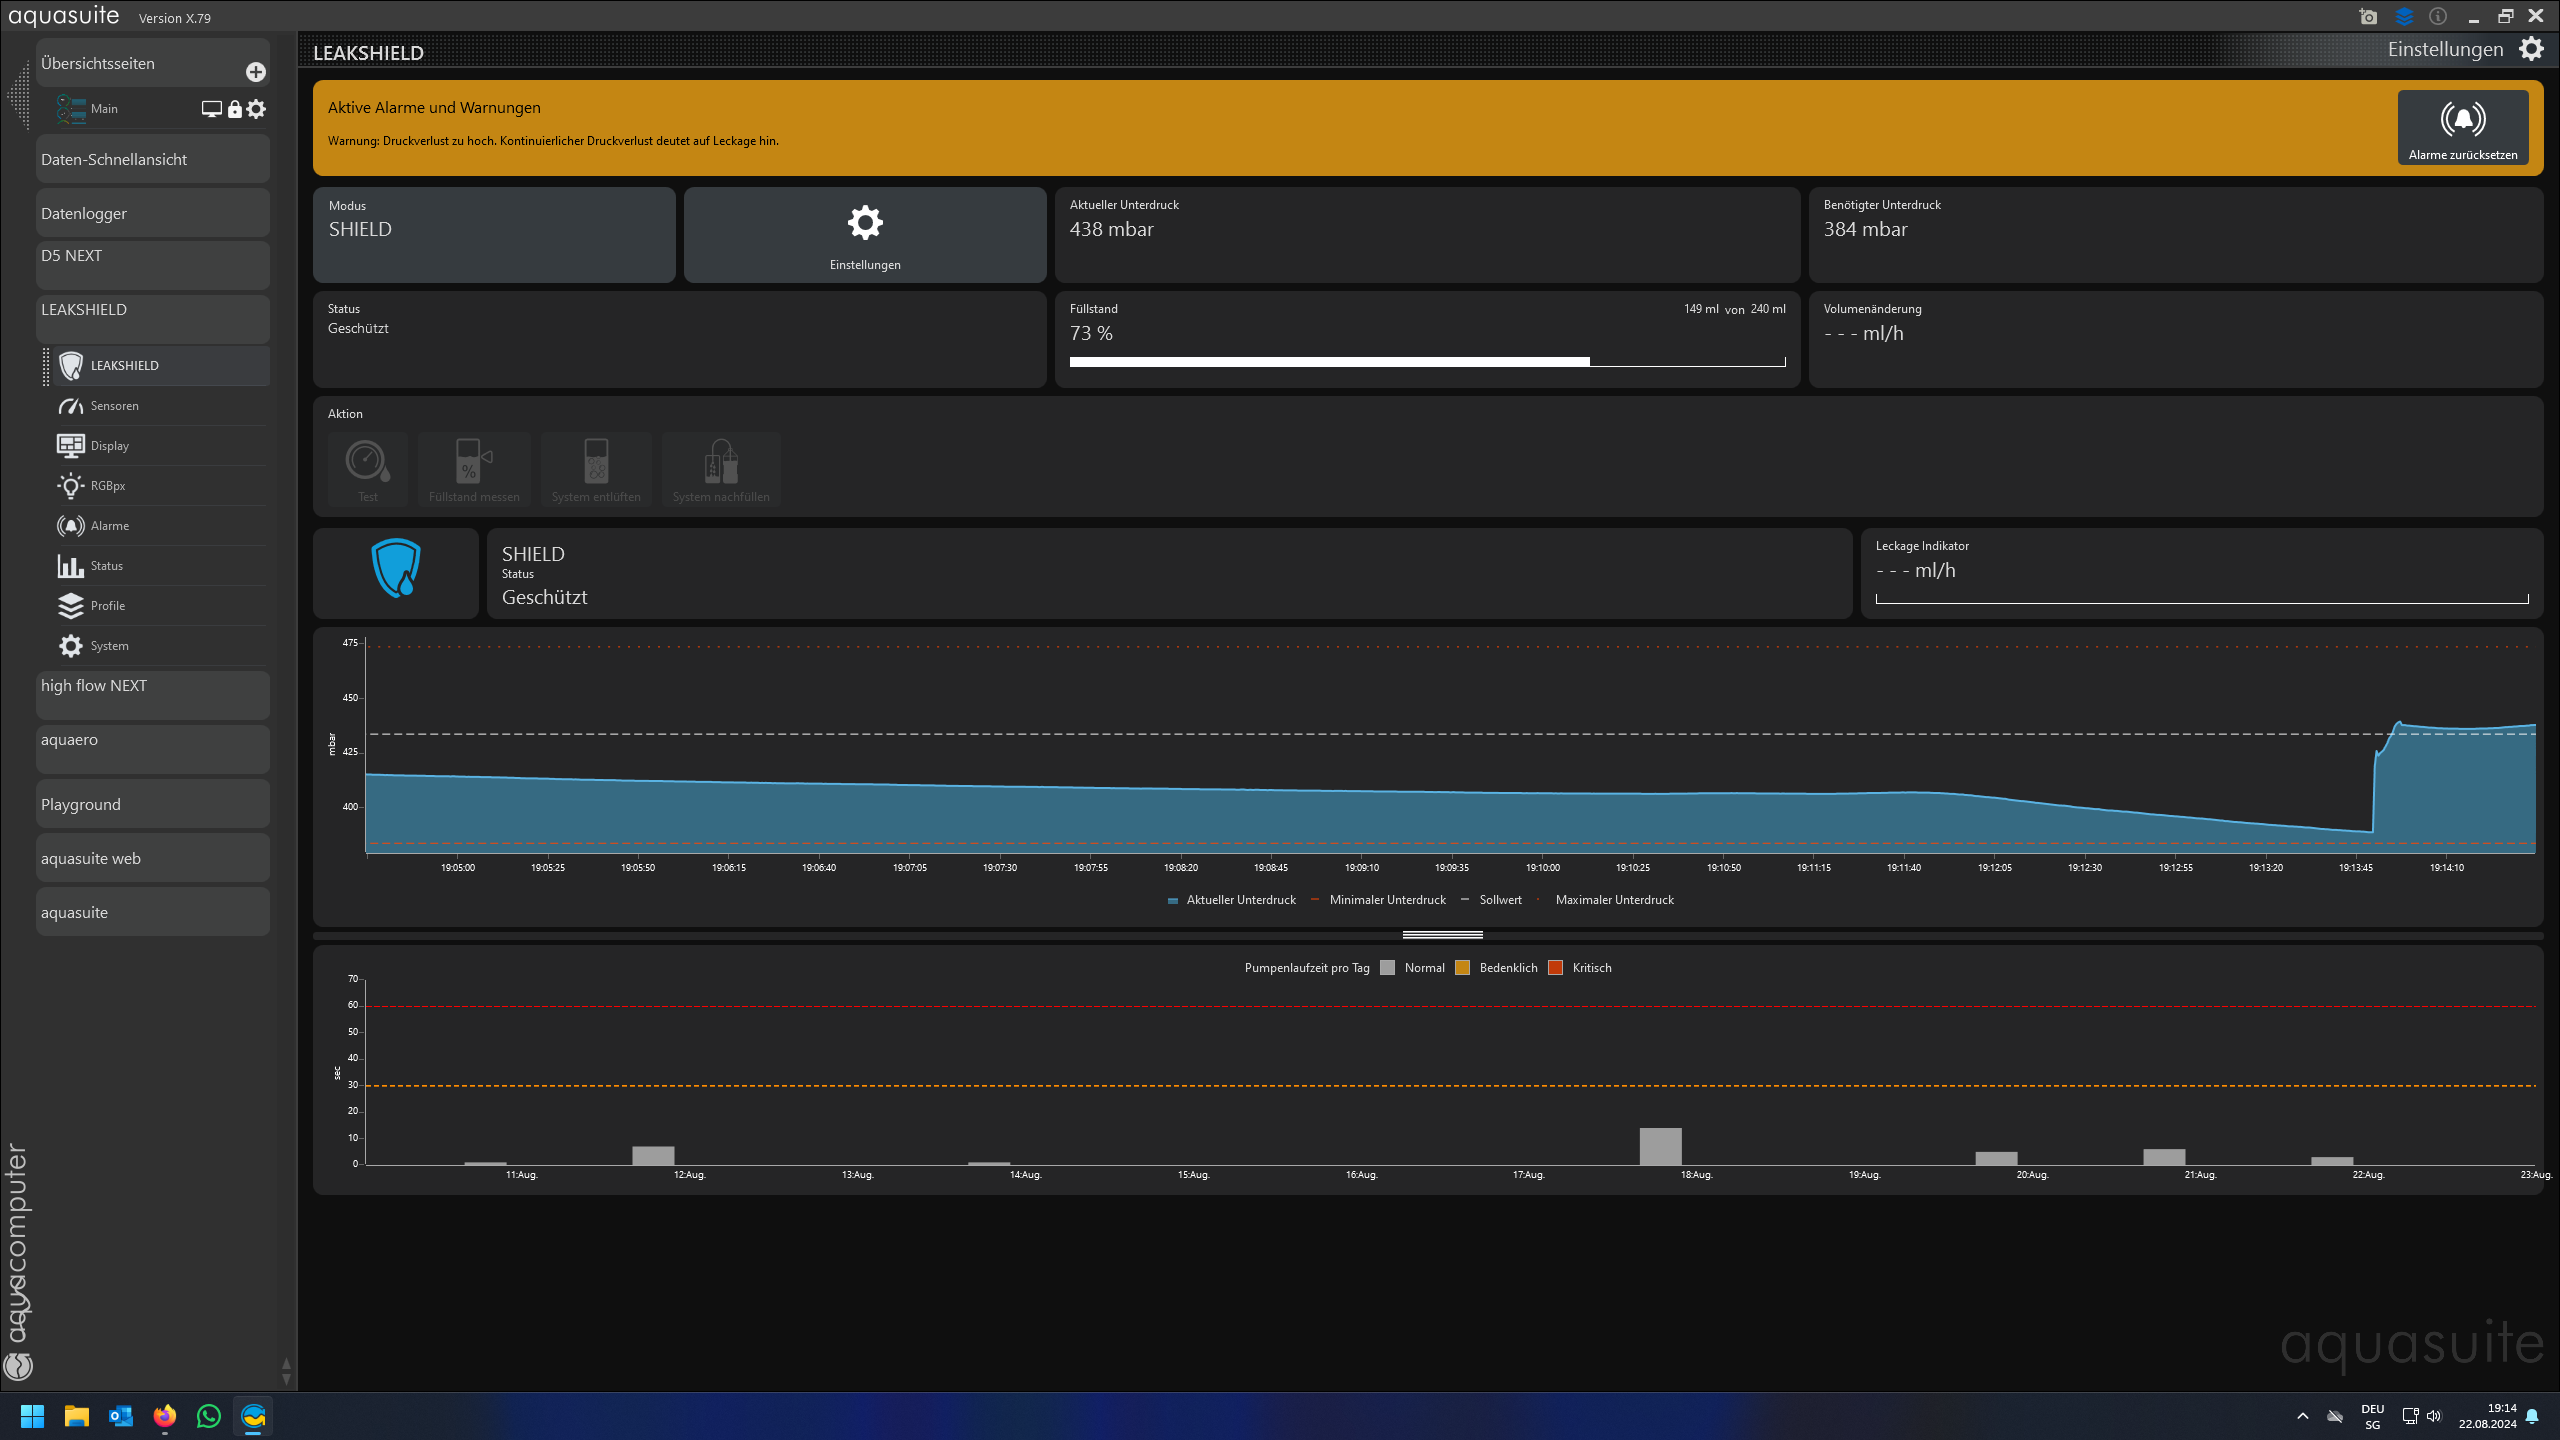Click the add overview page plus icon
This screenshot has height=1440, width=2560.
[x=256, y=72]
